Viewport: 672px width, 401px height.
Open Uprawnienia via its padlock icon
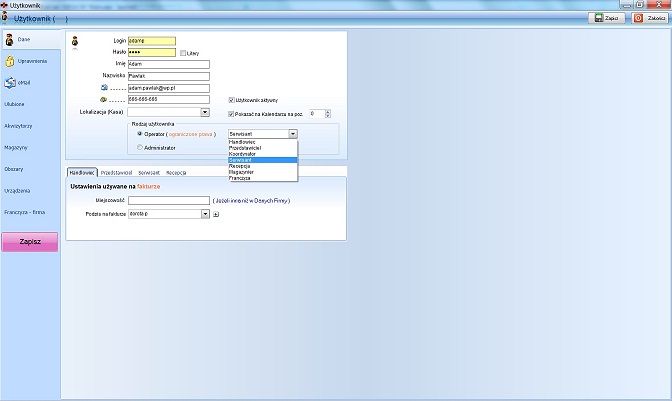pyautogui.click(x=10, y=61)
